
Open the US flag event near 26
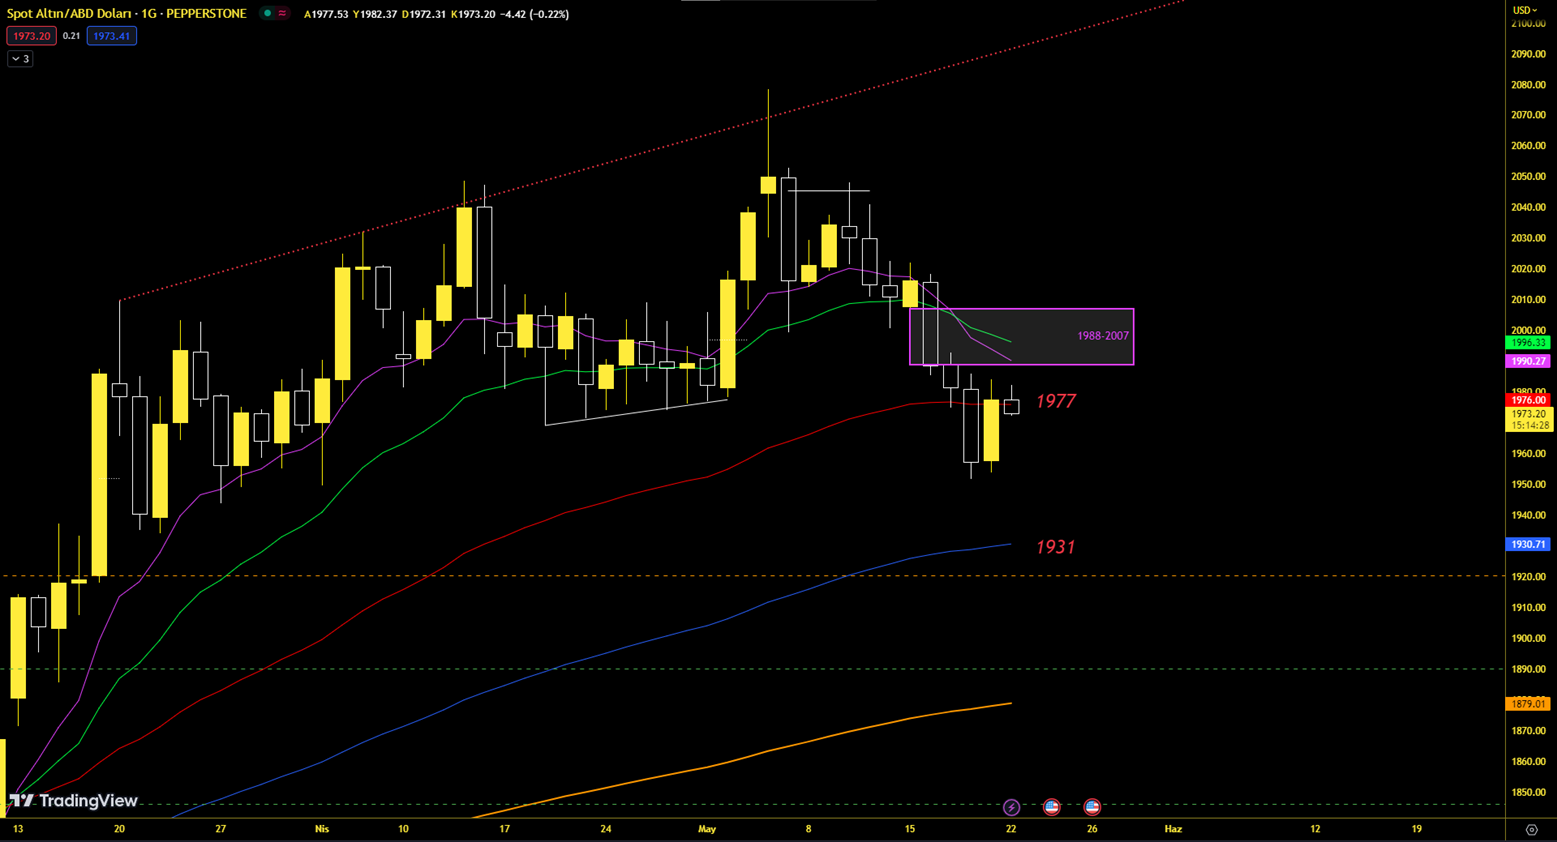(x=1092, y=807)
